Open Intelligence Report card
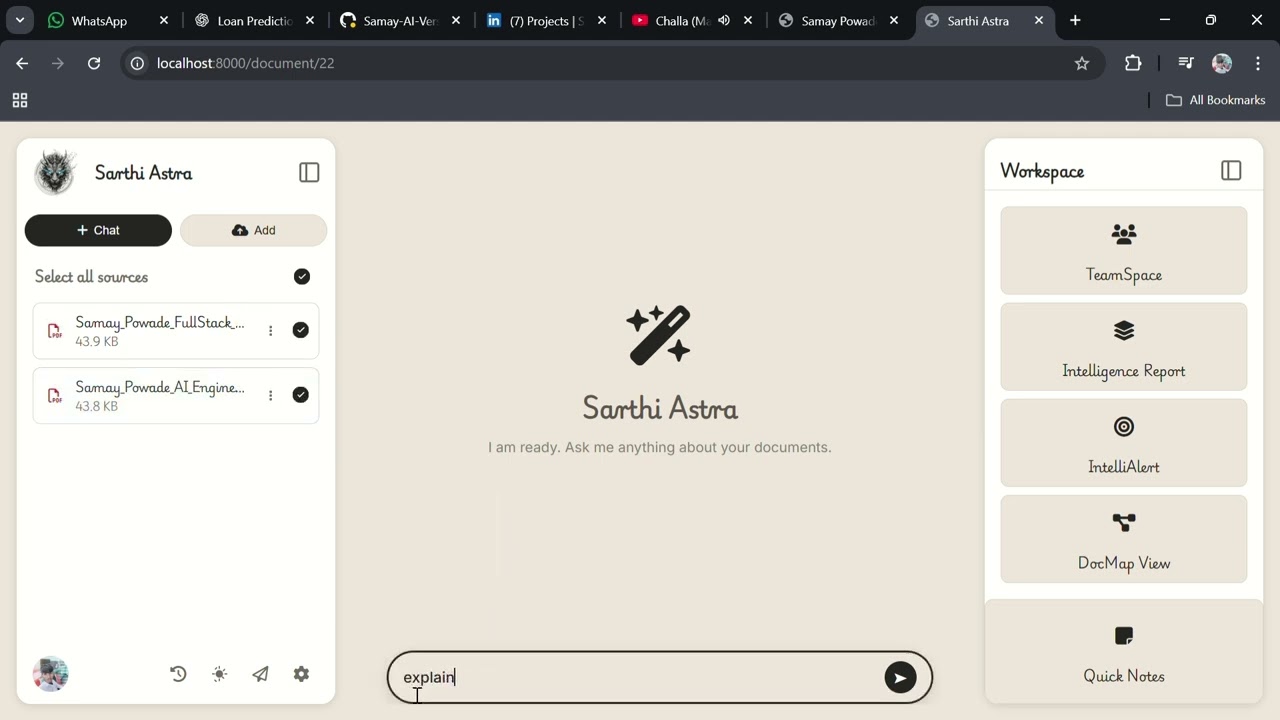Image resolution: width=1280 pixels, height=720 pixels. pos(1124,347)
